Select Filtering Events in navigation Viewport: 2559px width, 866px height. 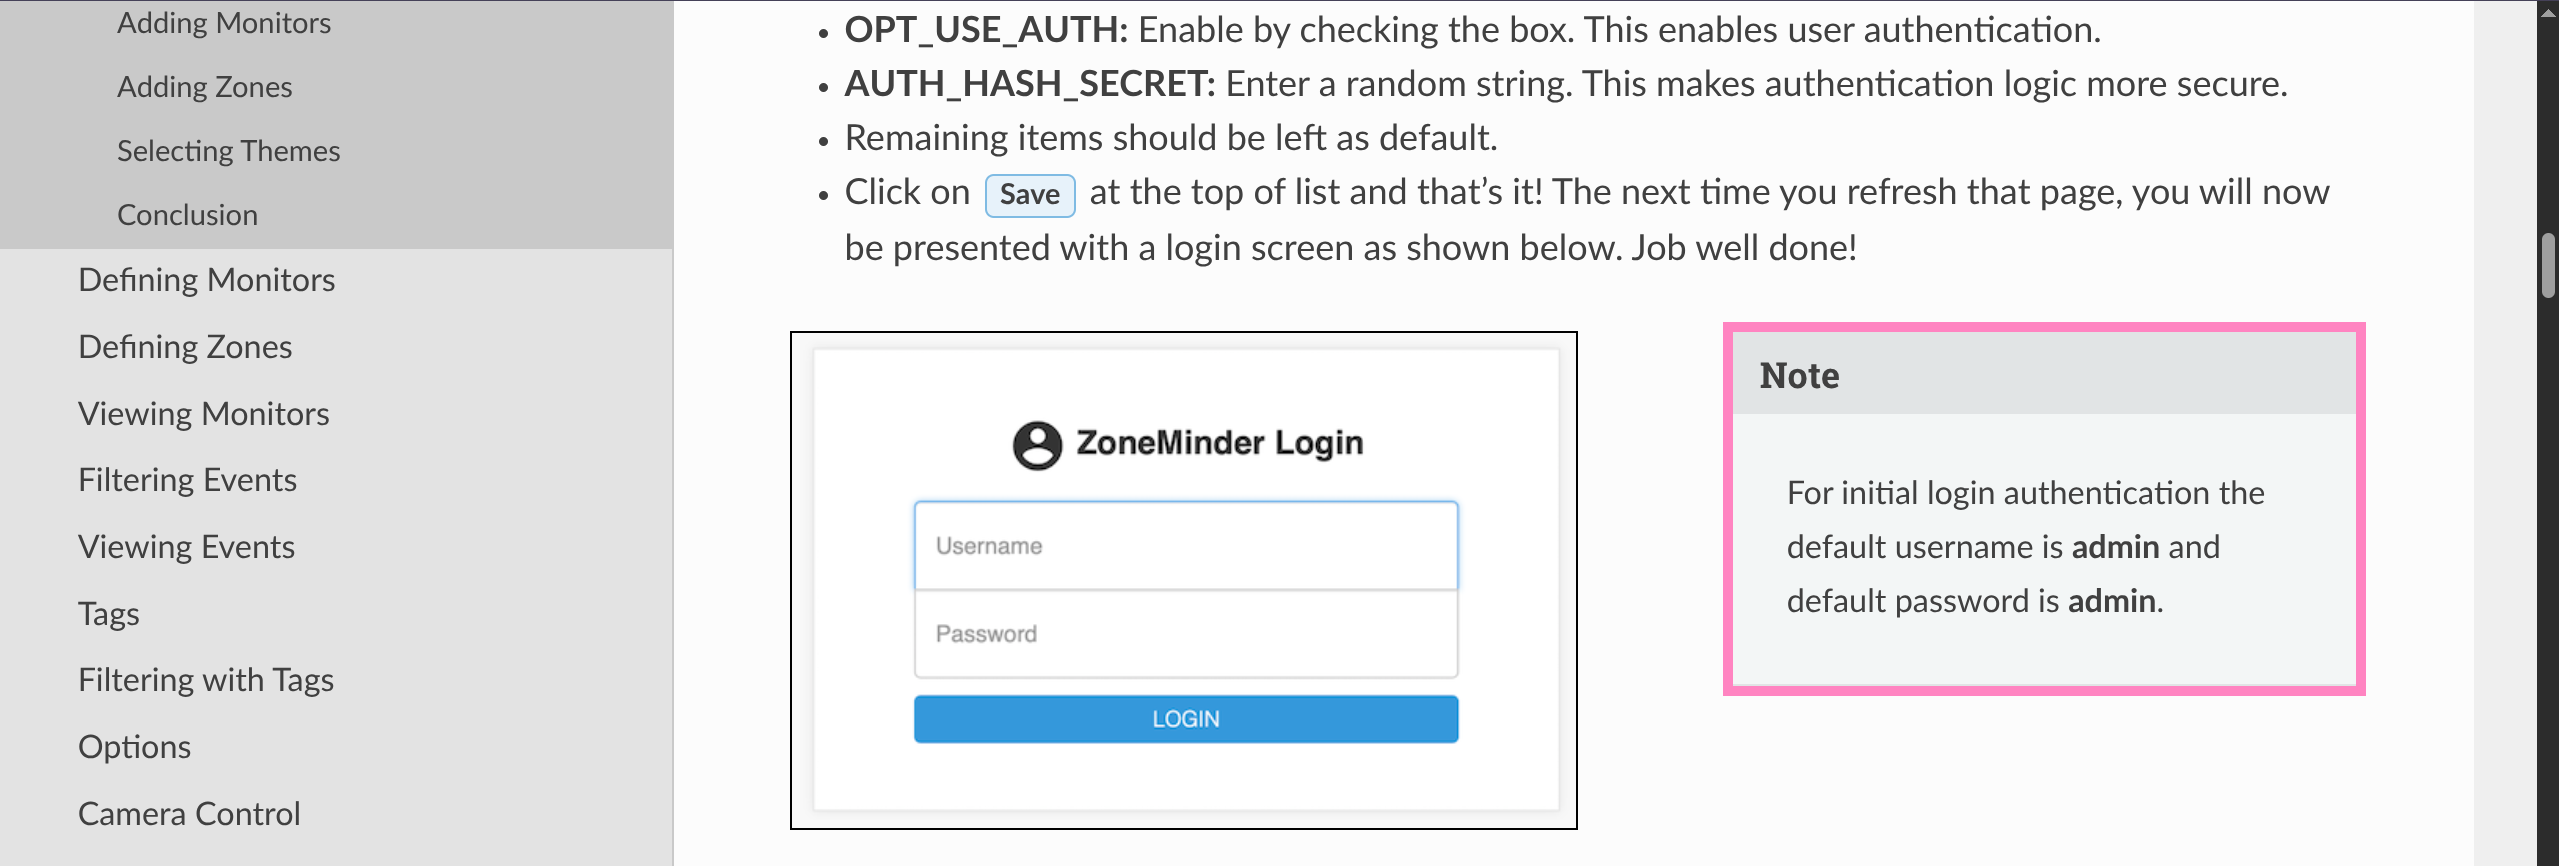coord(188,480)
